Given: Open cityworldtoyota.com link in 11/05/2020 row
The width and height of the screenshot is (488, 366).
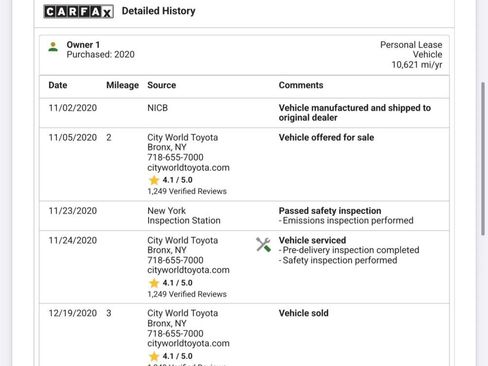Looking at the screenshot, I should pyautogui.click(x=188, y=167).
